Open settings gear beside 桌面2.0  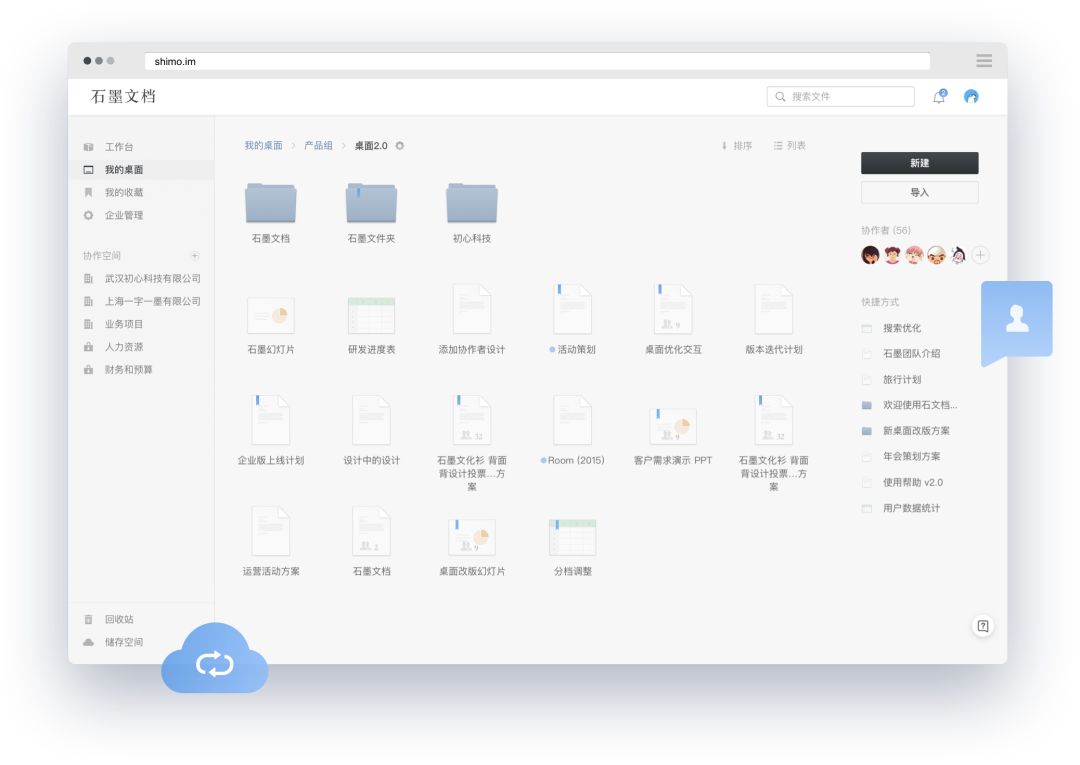pos(399,145)
